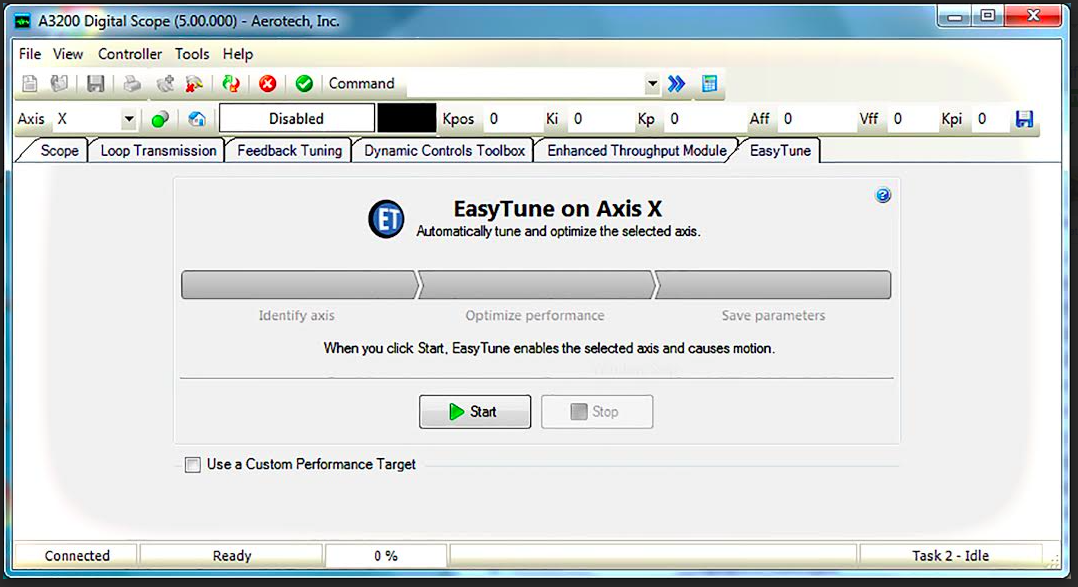
Task: Click the Kpi value field
Action: click(991, 119)
